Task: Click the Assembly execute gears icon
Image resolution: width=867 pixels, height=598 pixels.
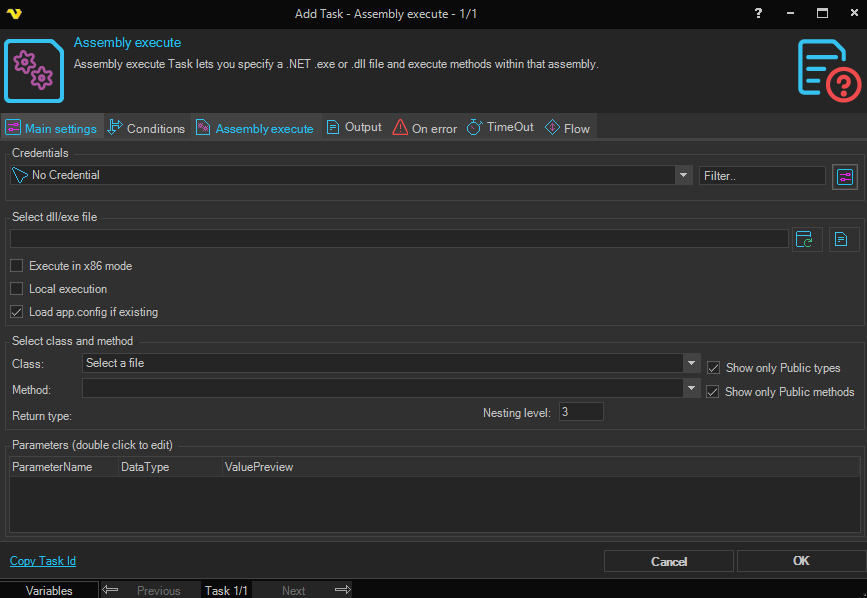Action: pyautogui.click(x=34, y=69)
